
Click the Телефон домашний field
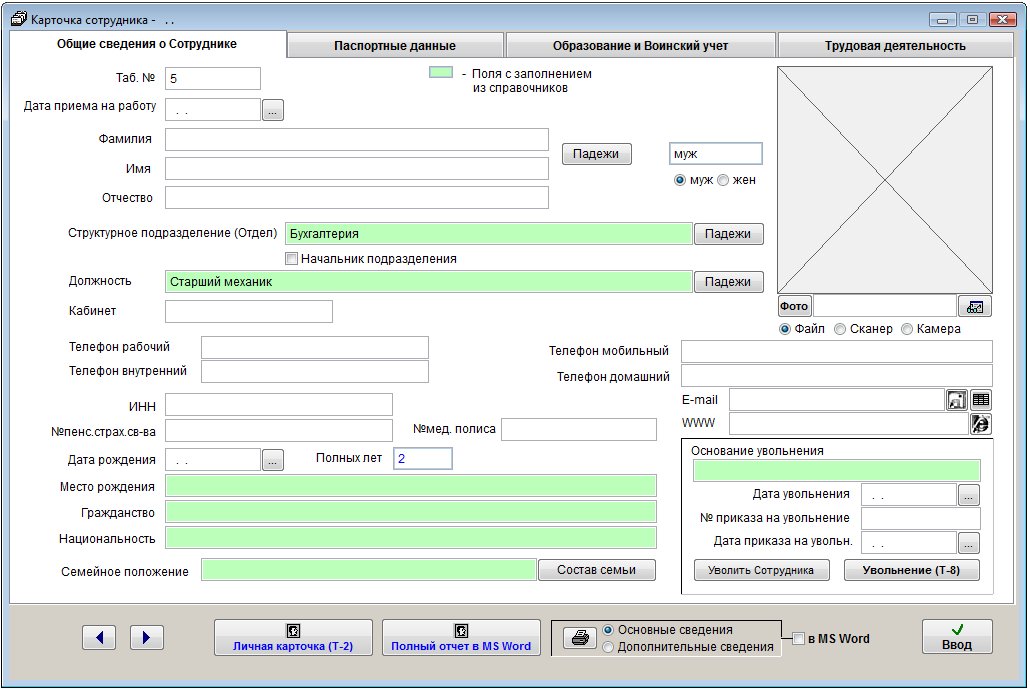[837, 377]
